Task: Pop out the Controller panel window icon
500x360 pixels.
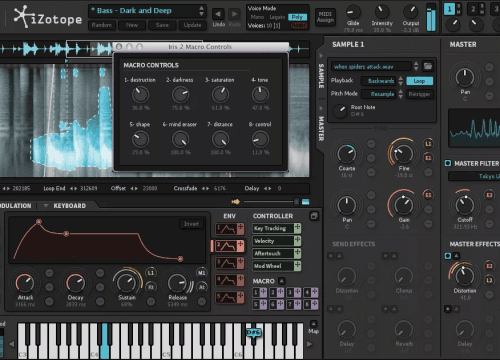Action: [x=314, y=216]
